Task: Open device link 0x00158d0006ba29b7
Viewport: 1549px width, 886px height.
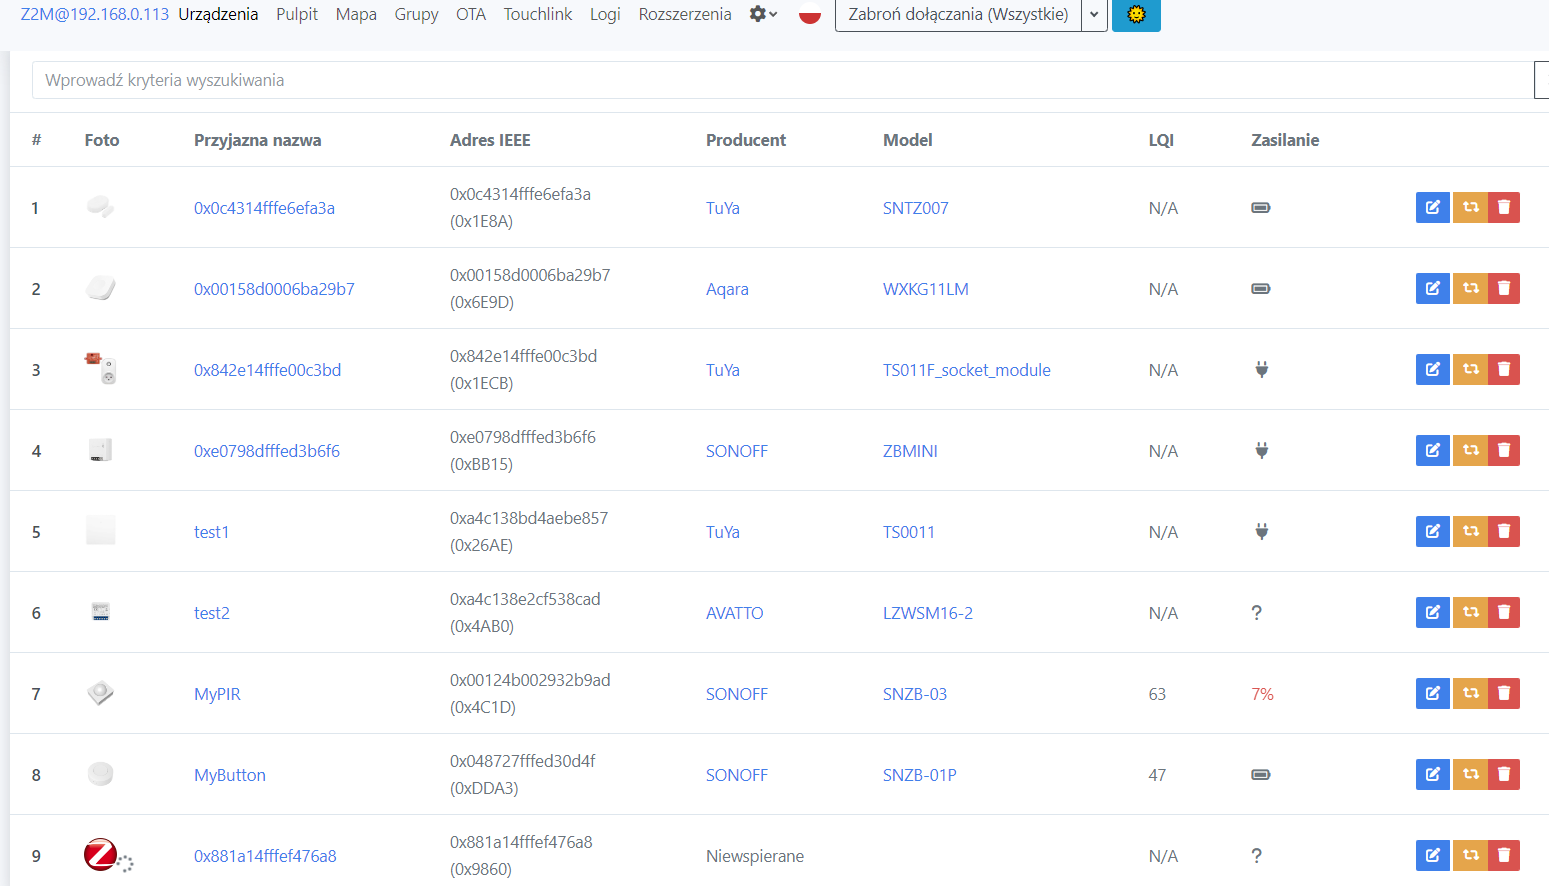Action: click(x=274, y=289)
